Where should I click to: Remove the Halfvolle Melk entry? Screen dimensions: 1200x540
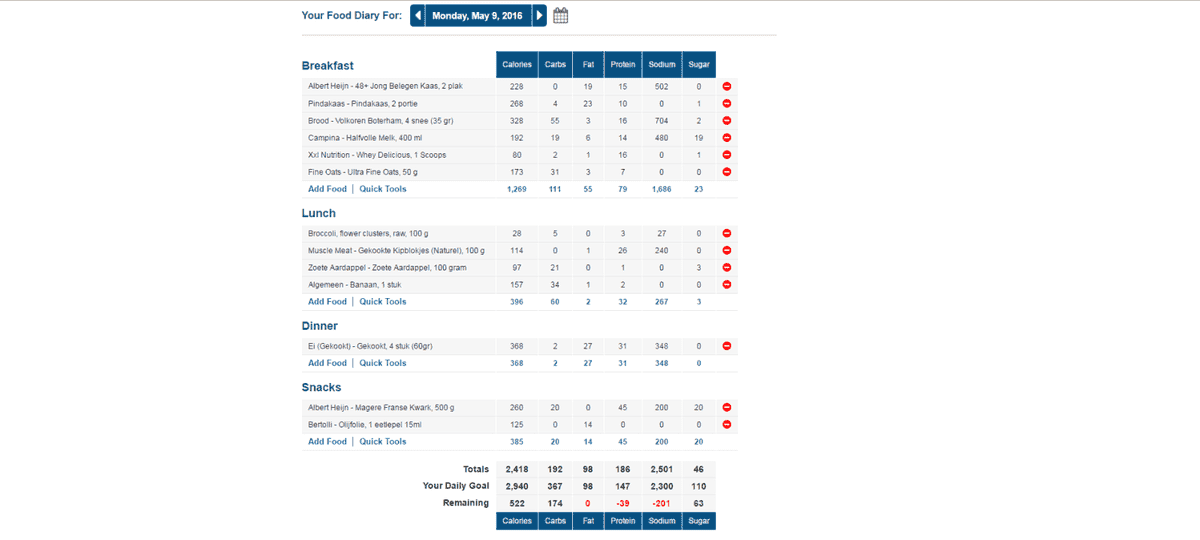coord(727,138)
